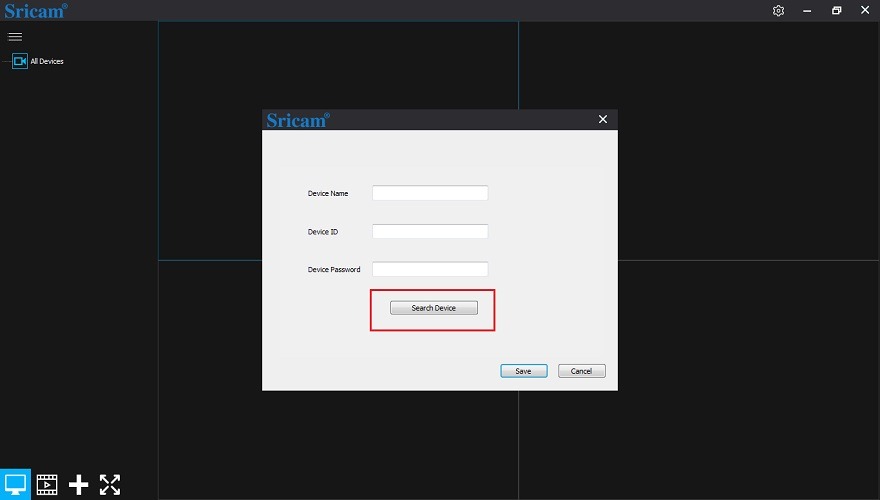The width and height of the screenshot is (880, 500).
Task: Switch to live view monitor icon
Action: point(16,485)
